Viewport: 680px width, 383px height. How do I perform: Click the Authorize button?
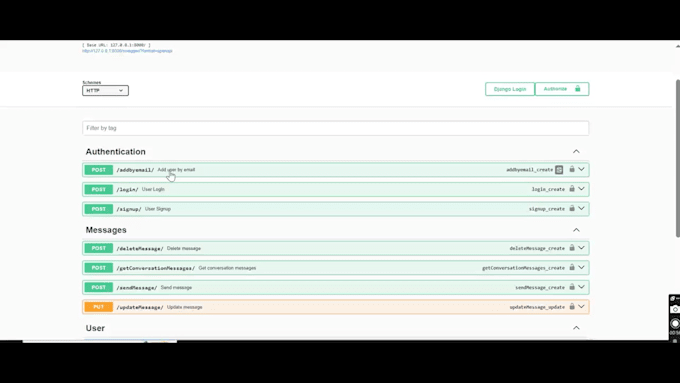point(562,89)
